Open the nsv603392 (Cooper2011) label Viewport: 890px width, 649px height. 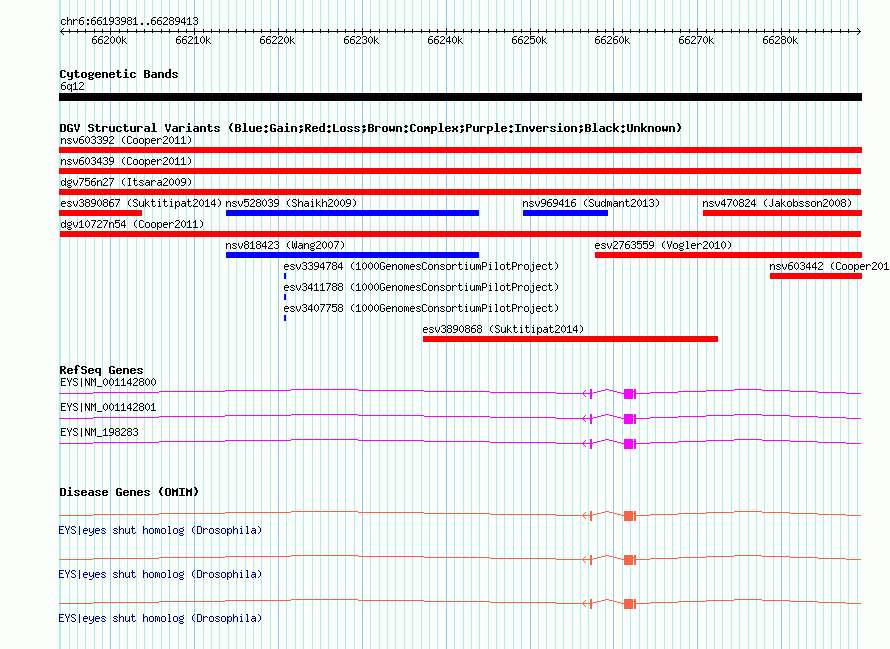tap(126, 140)
